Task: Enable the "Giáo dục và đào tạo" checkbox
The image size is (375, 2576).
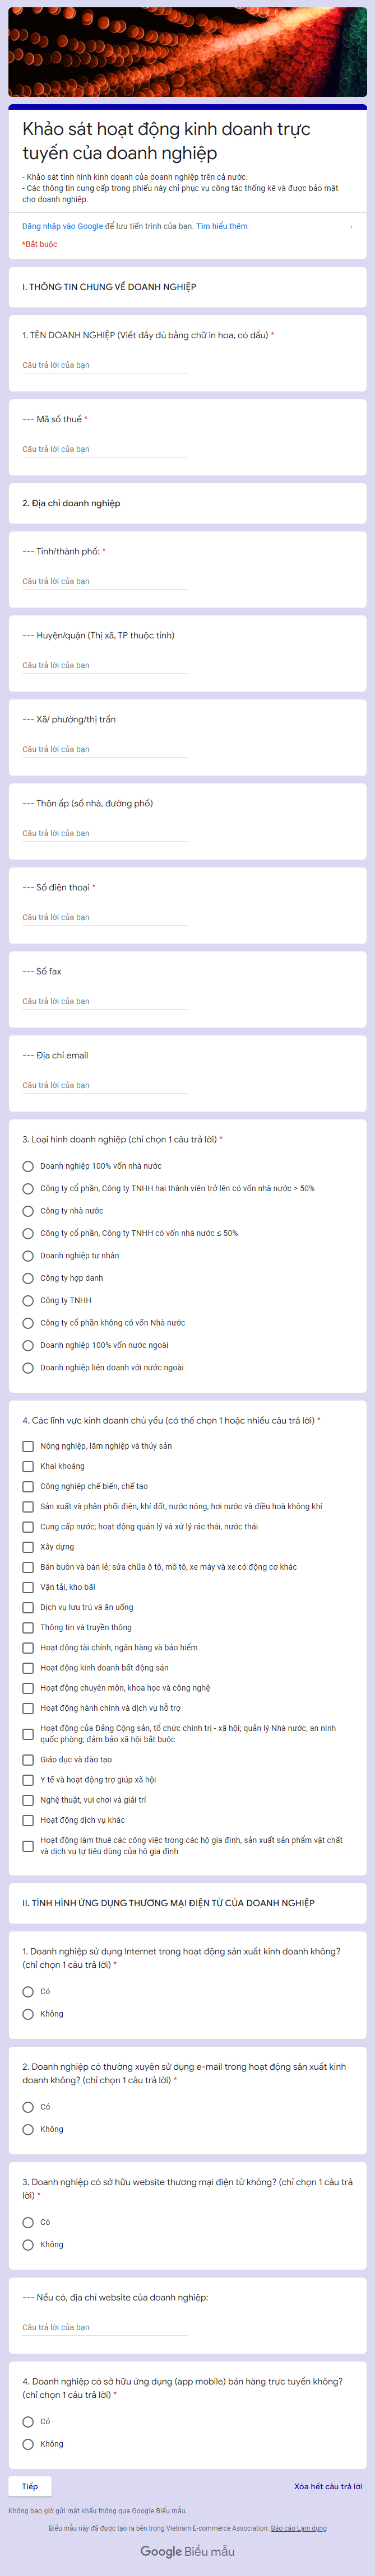Action: click(28, 1759)
